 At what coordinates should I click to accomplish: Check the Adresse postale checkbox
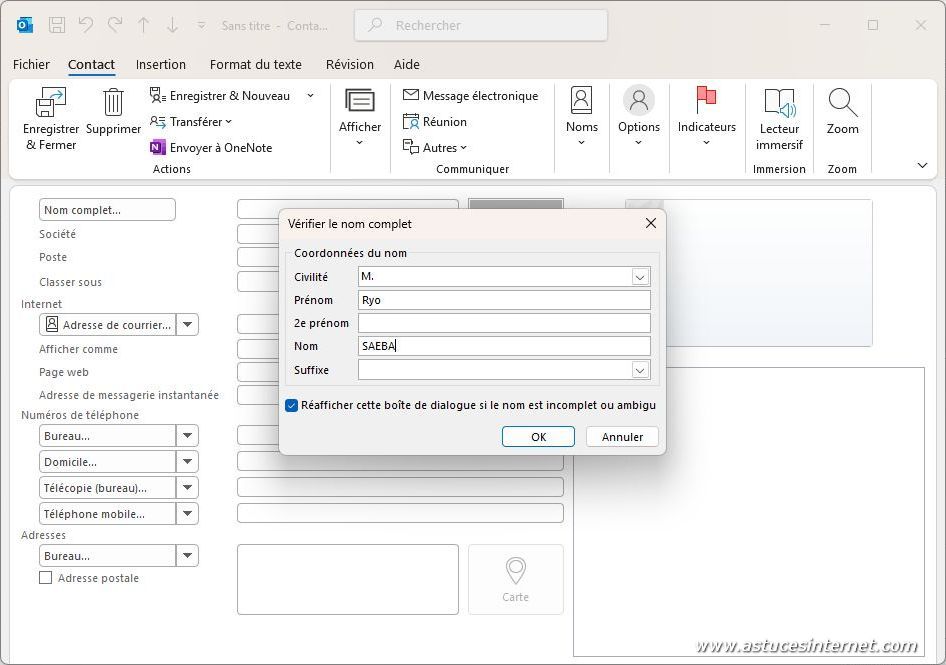pyautogui.click(x=46, y=578)
